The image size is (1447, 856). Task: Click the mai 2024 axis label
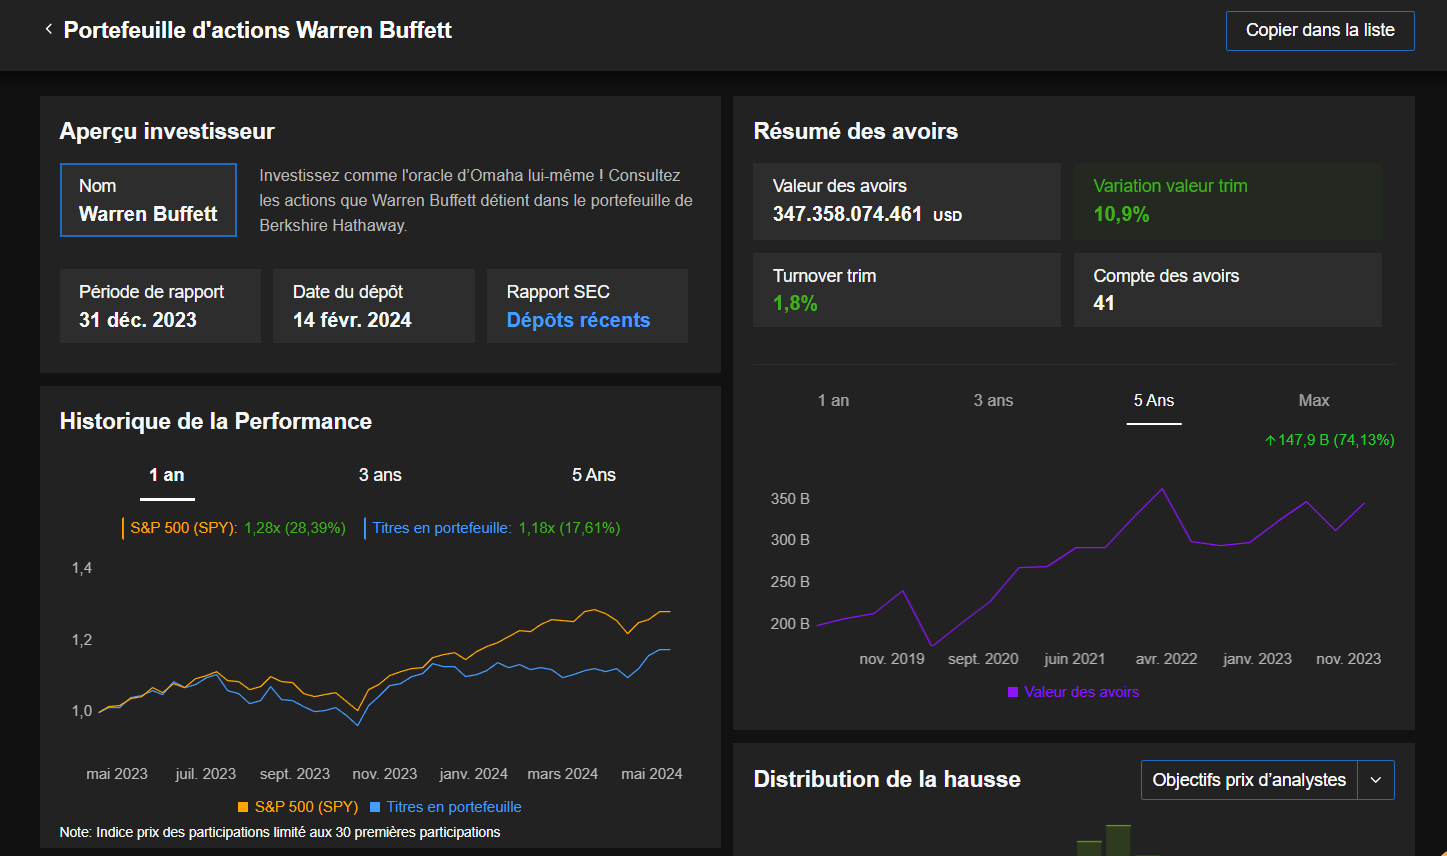tap(652, 774)
